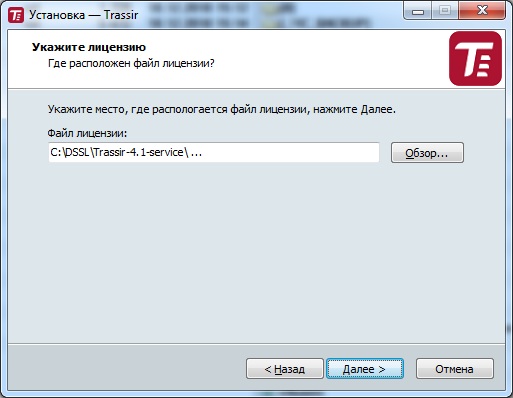This screenshot has width=513, height=398.
Task: Return to previous step with Назад
Action: (285, 369)
